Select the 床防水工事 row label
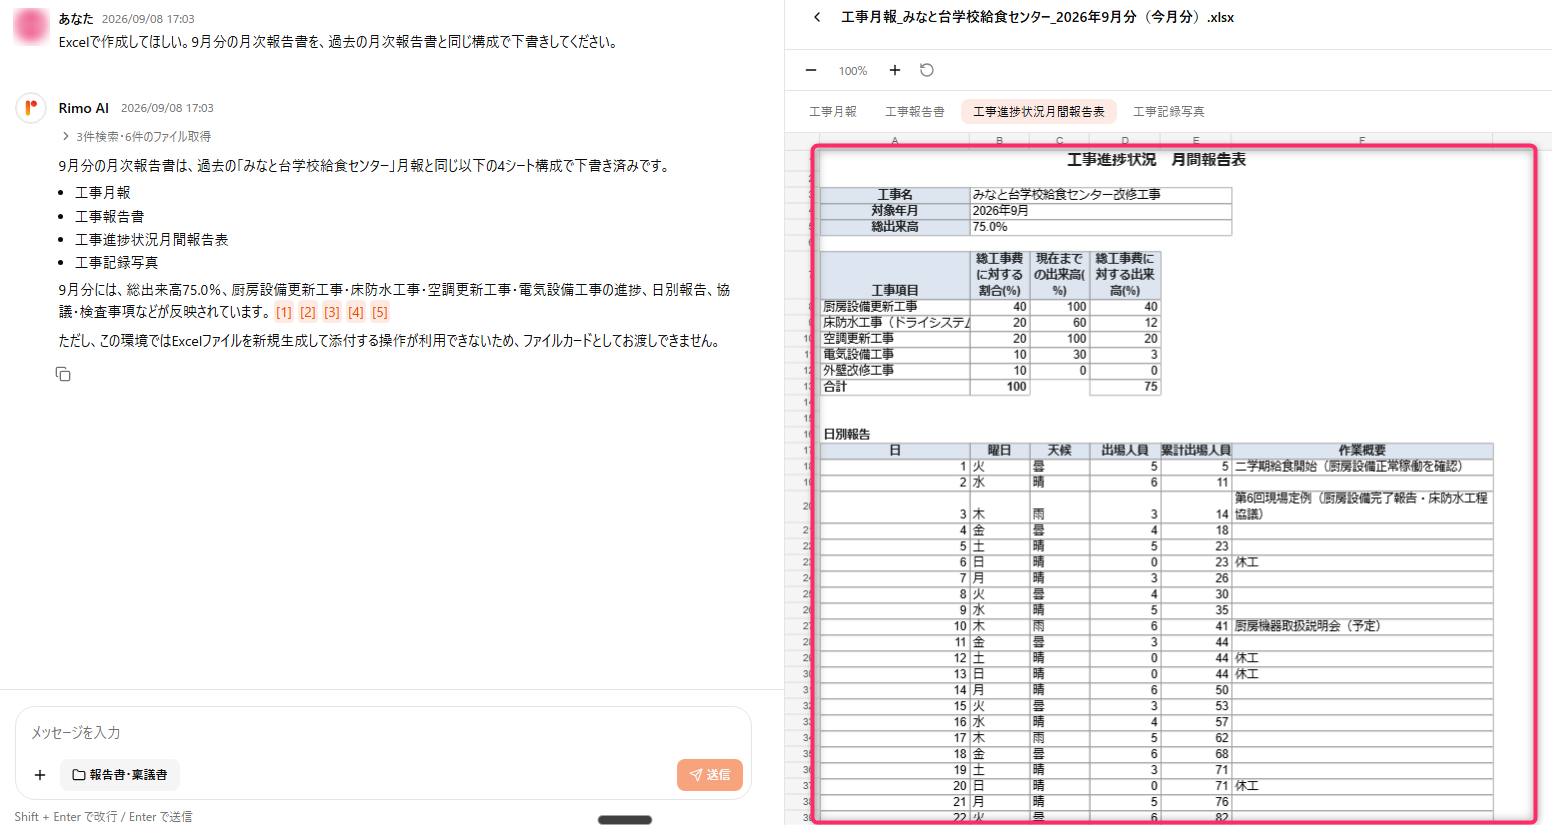 pos(895,323)
